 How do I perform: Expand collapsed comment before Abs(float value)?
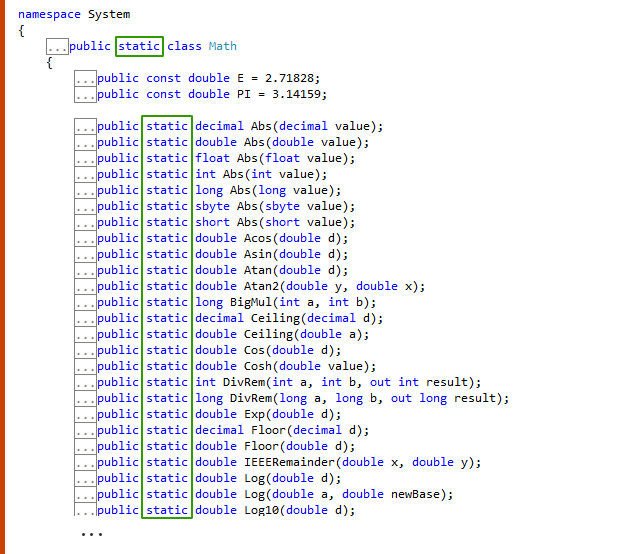click(x=85, y=158)
